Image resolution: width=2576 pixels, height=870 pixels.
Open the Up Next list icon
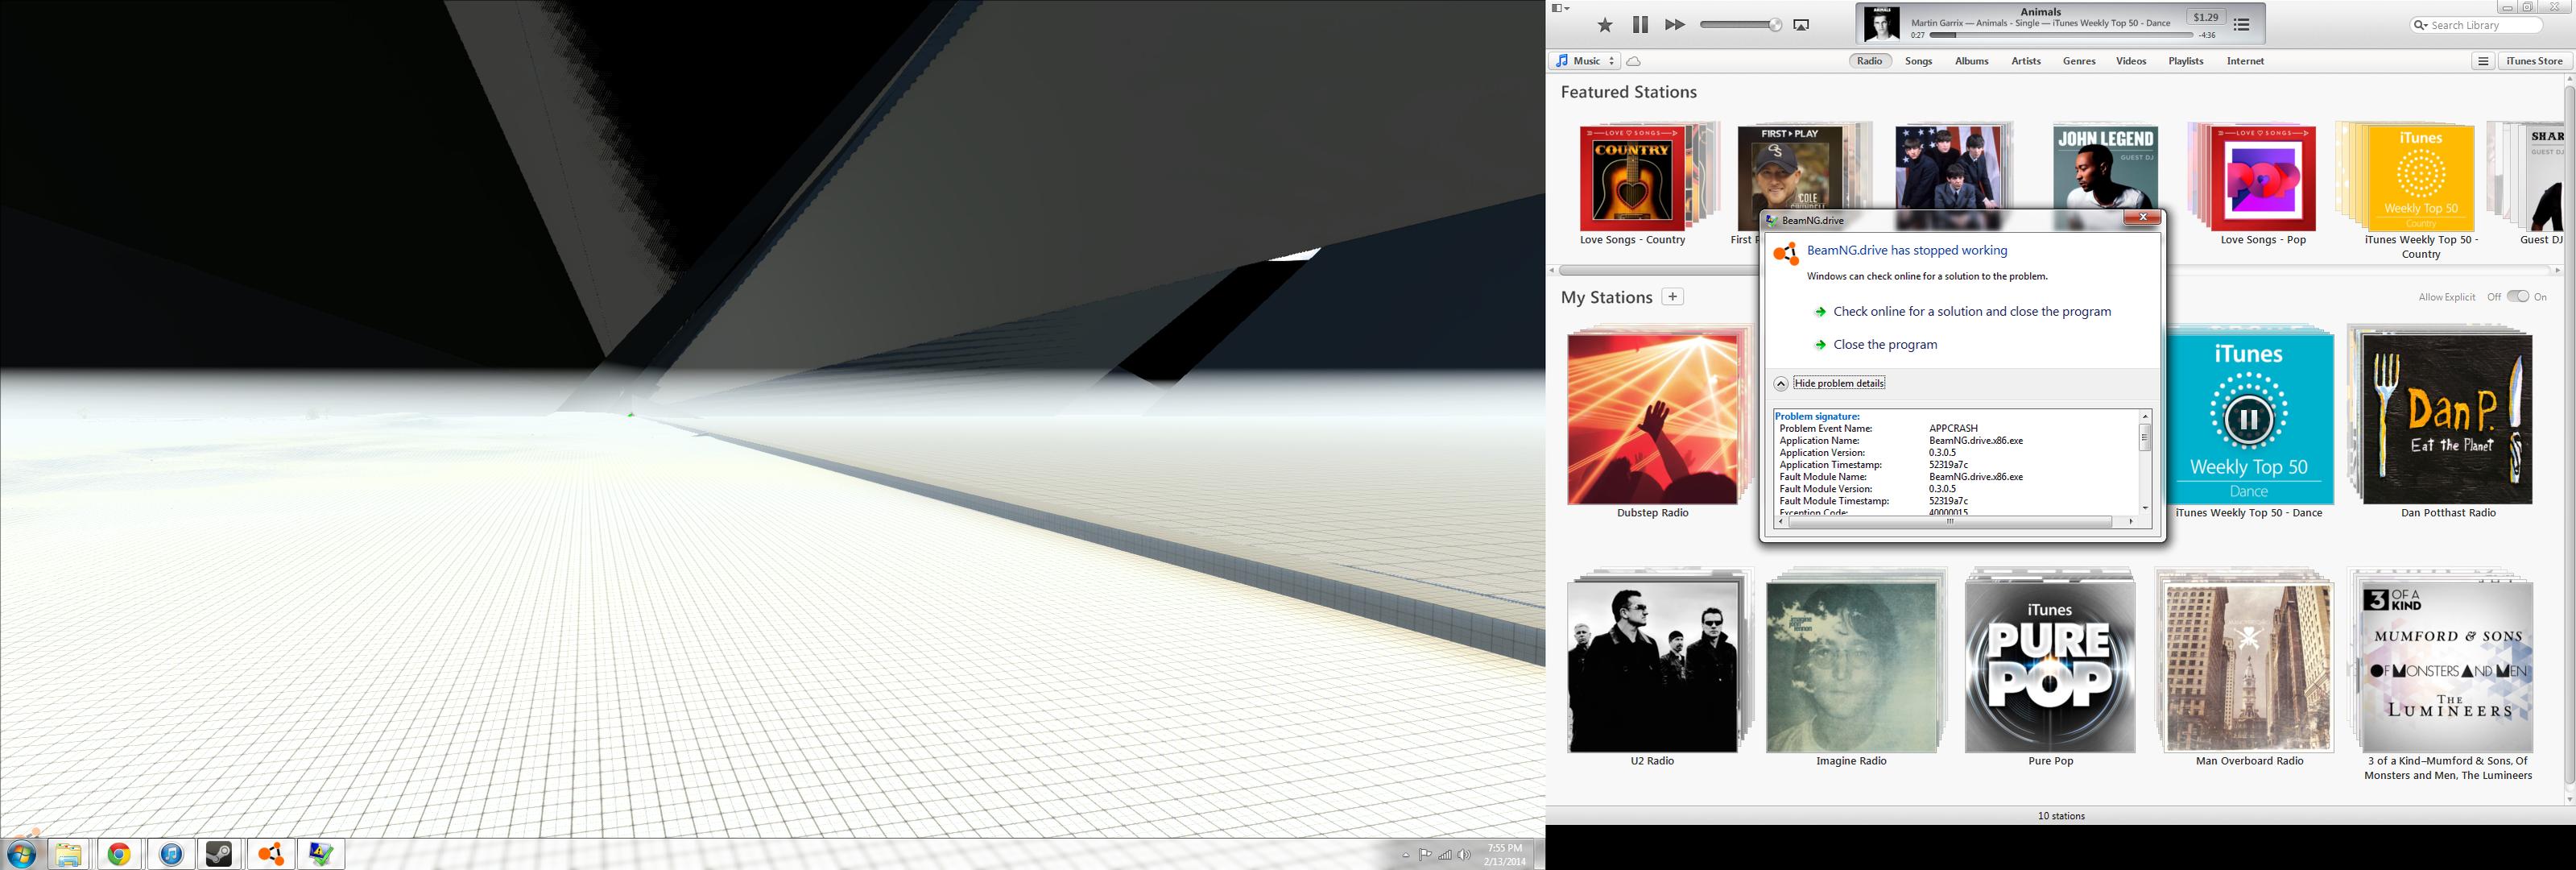click(2242, 25)
